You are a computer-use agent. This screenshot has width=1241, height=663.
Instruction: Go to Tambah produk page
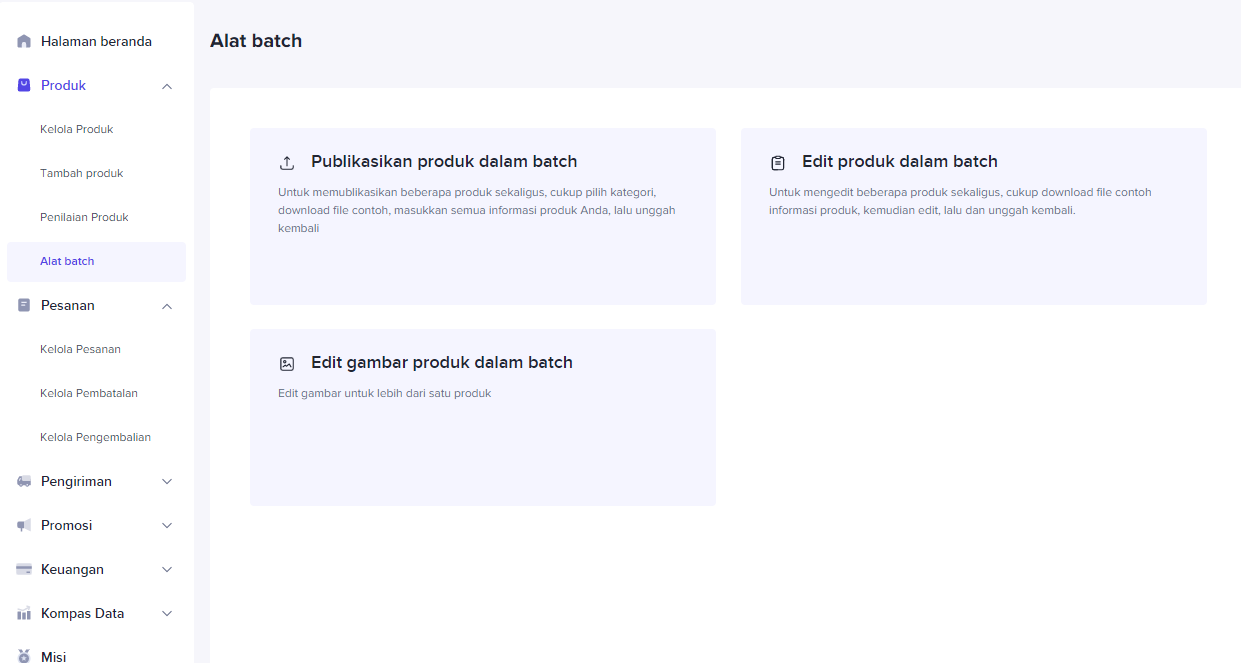[x=82, y=174]
